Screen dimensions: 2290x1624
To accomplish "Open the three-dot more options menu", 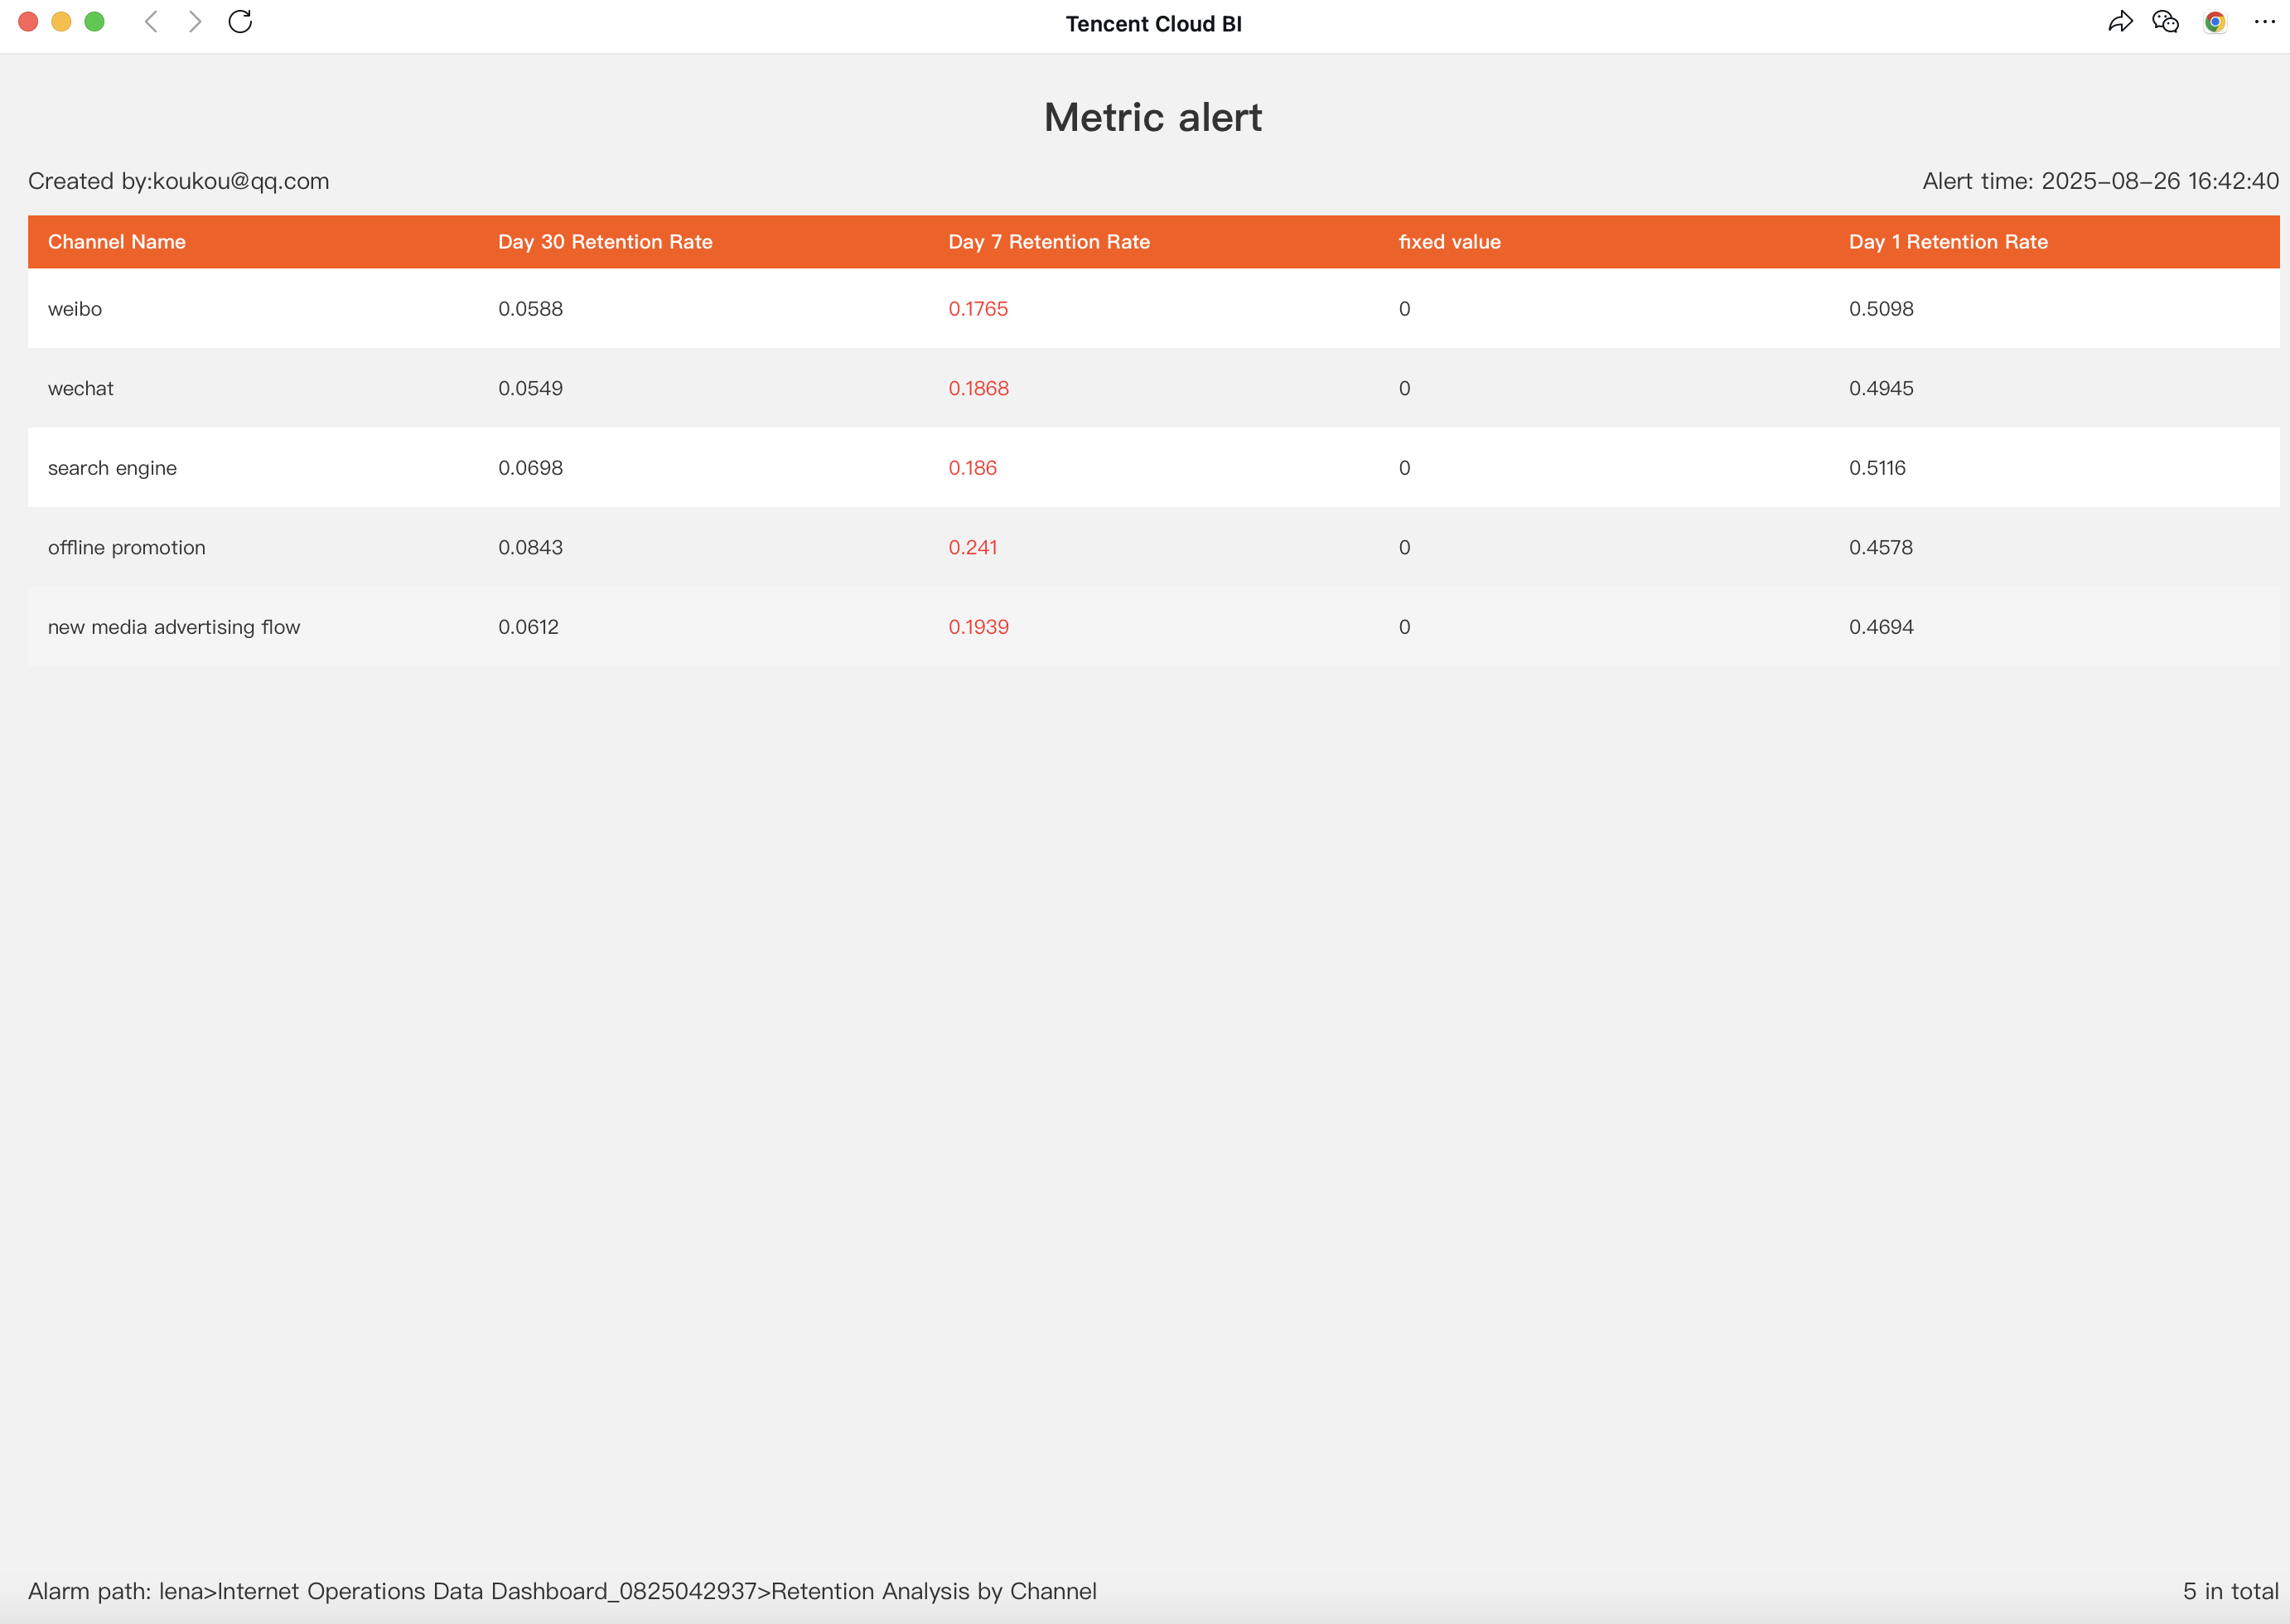I will point(2264,22).
